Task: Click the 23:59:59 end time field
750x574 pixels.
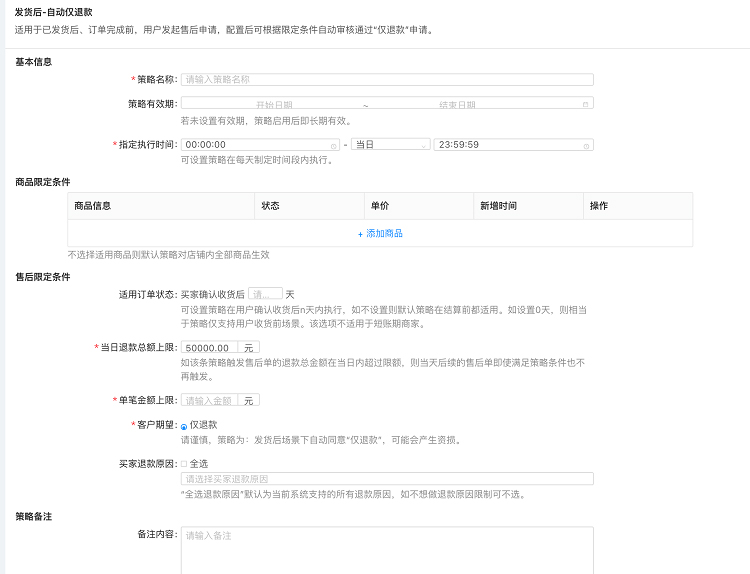Action: click(514, 144)
